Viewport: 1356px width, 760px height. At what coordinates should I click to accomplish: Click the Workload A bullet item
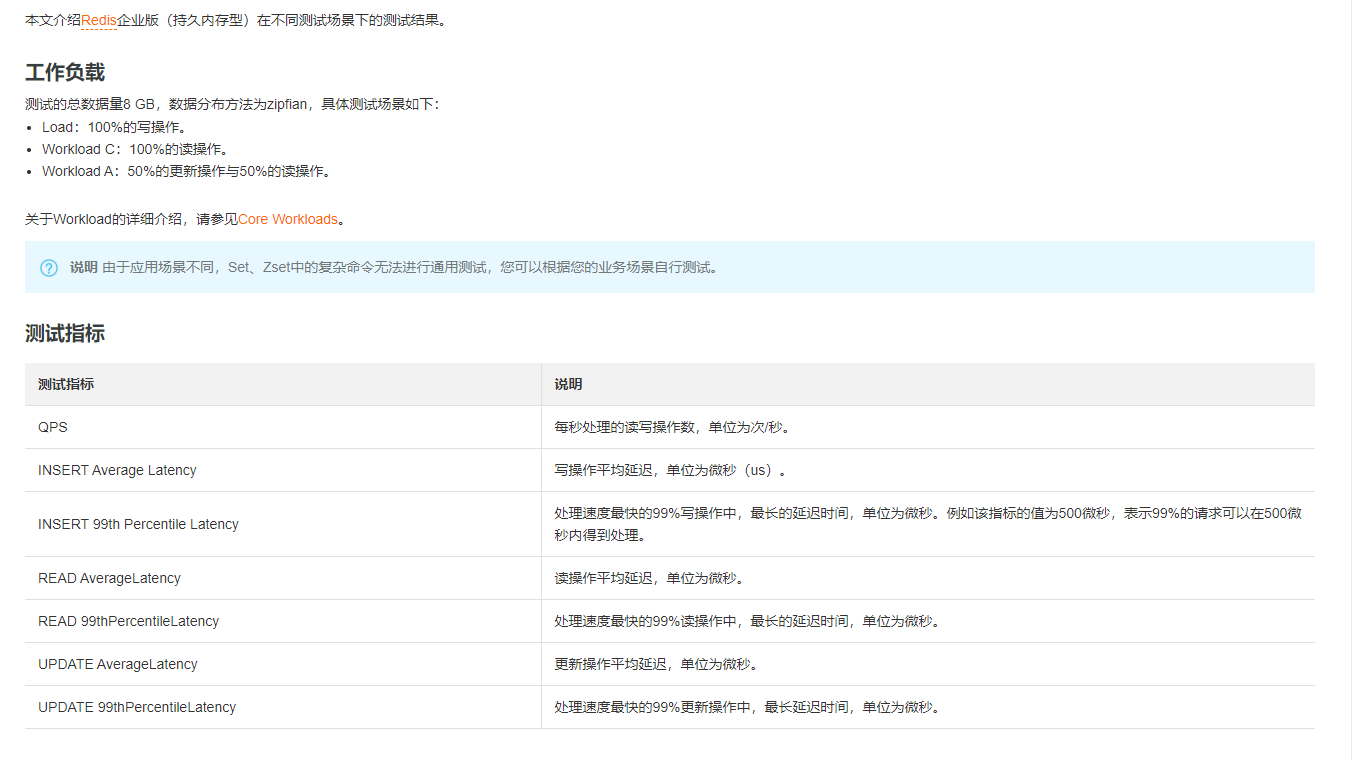186,171
